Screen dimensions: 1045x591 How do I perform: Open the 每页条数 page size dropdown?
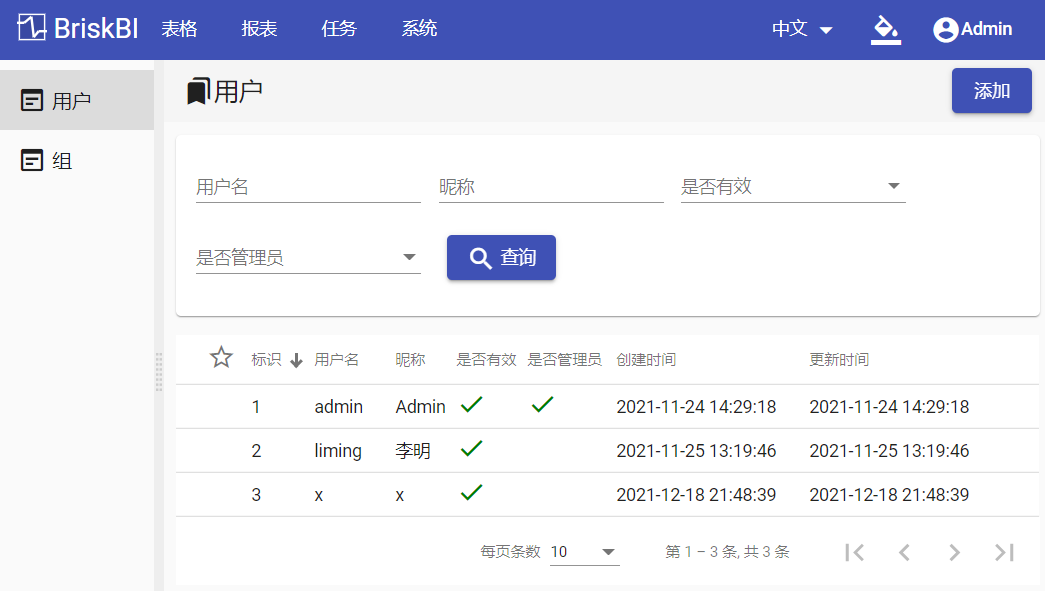click(x=584, y=552)
